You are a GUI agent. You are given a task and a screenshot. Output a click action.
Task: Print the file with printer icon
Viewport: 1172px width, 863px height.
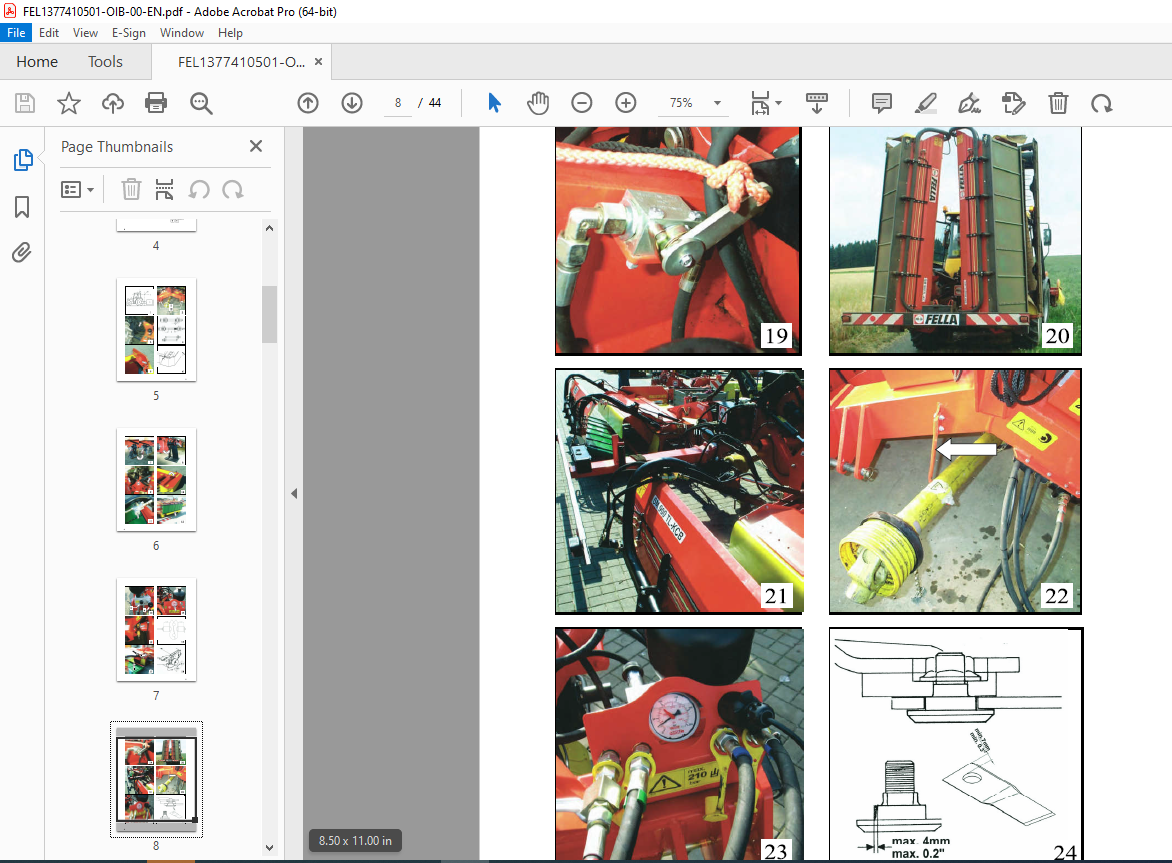point(156,102)
